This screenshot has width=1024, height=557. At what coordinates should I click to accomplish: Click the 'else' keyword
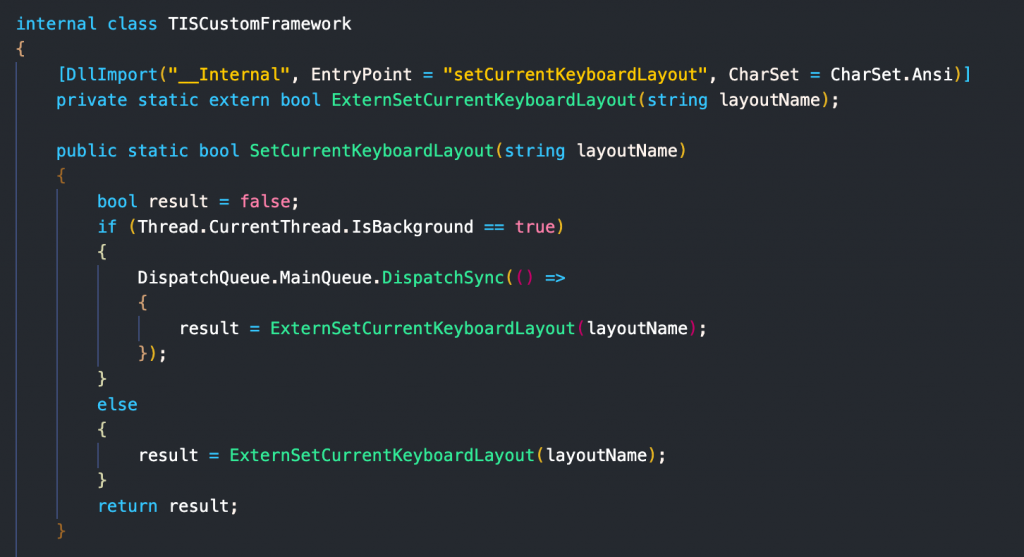(118, 404)
